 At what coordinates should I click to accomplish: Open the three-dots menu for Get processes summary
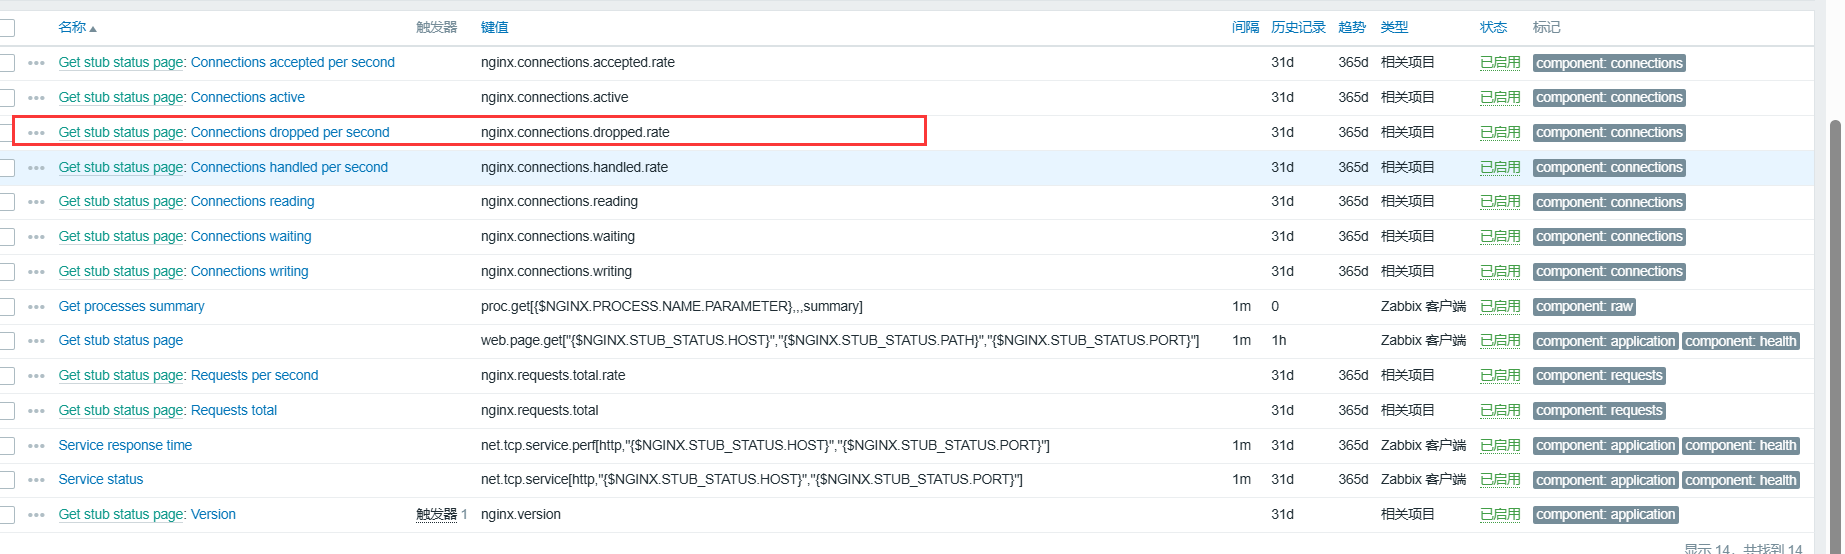click(x=37, y=307)
